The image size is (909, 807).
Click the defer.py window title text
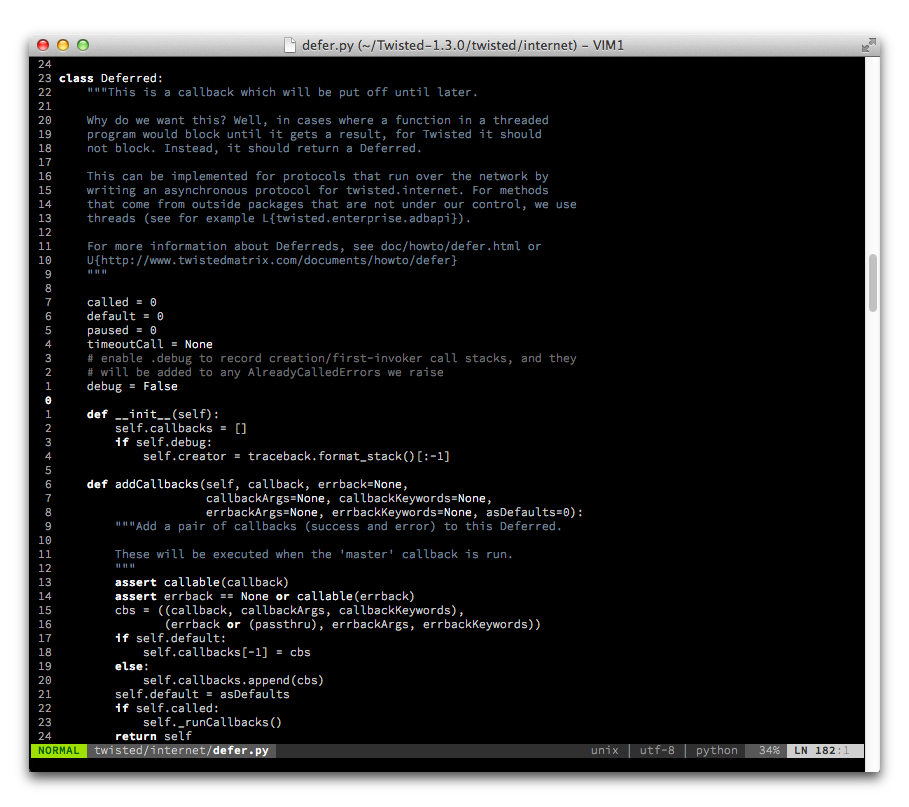click(x=463, y=45)
